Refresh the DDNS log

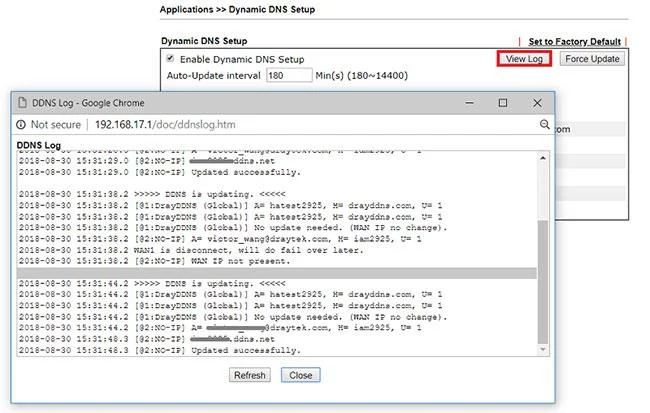pyautogui.click(x=250, y=375)
